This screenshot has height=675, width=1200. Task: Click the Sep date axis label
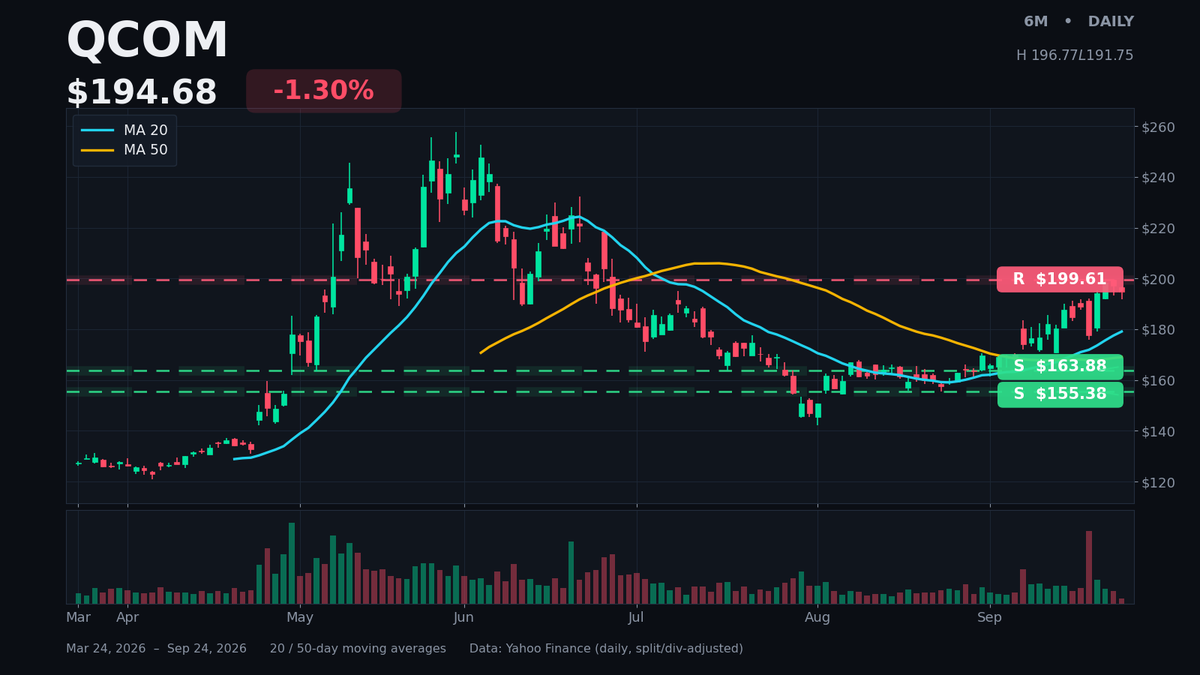[990, 618]
